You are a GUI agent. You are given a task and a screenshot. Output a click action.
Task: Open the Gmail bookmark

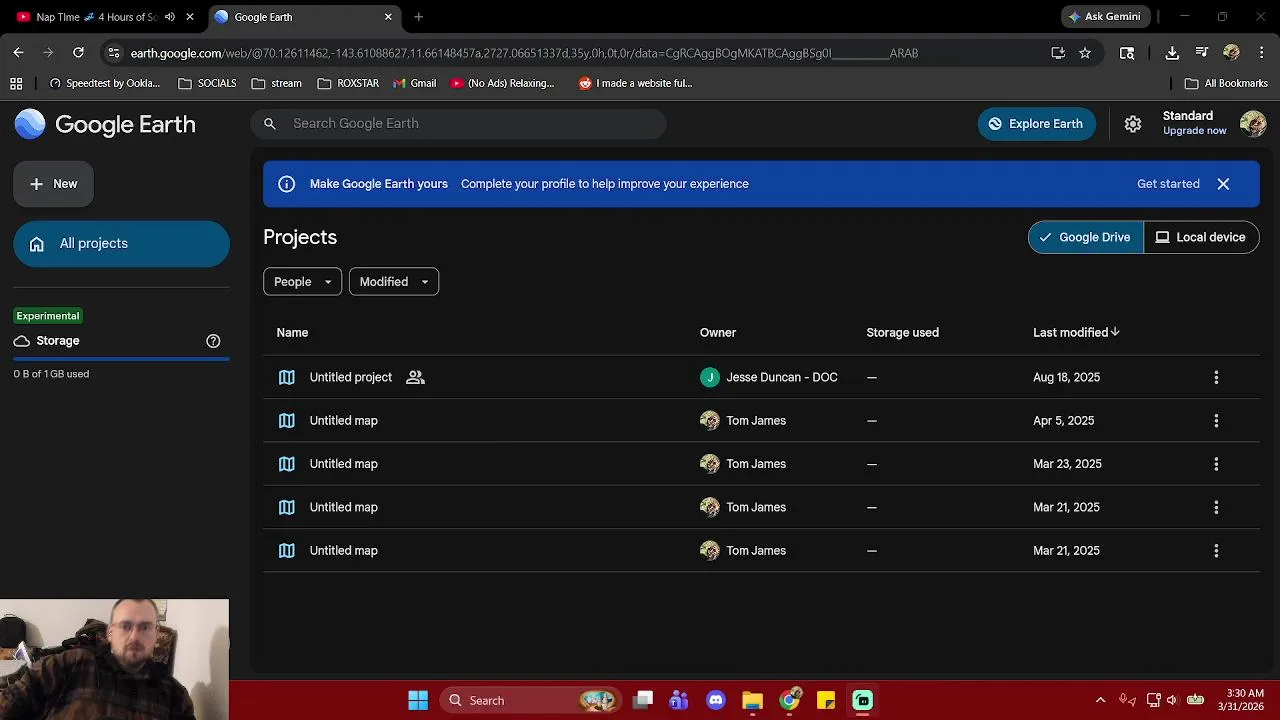(414, 83)
